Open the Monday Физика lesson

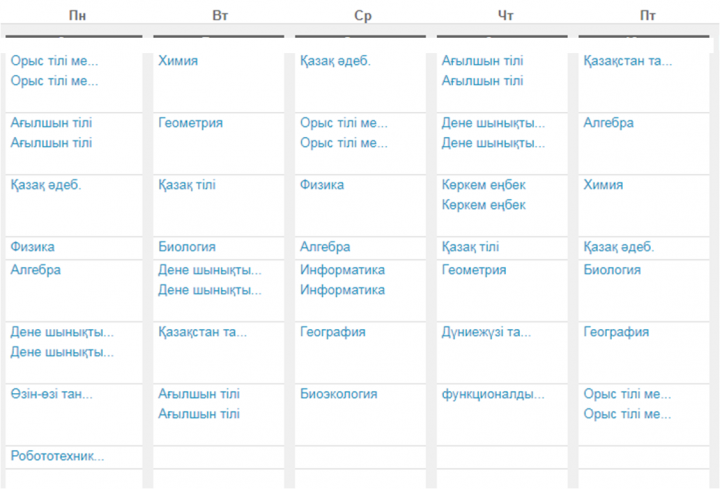(32, 247)
